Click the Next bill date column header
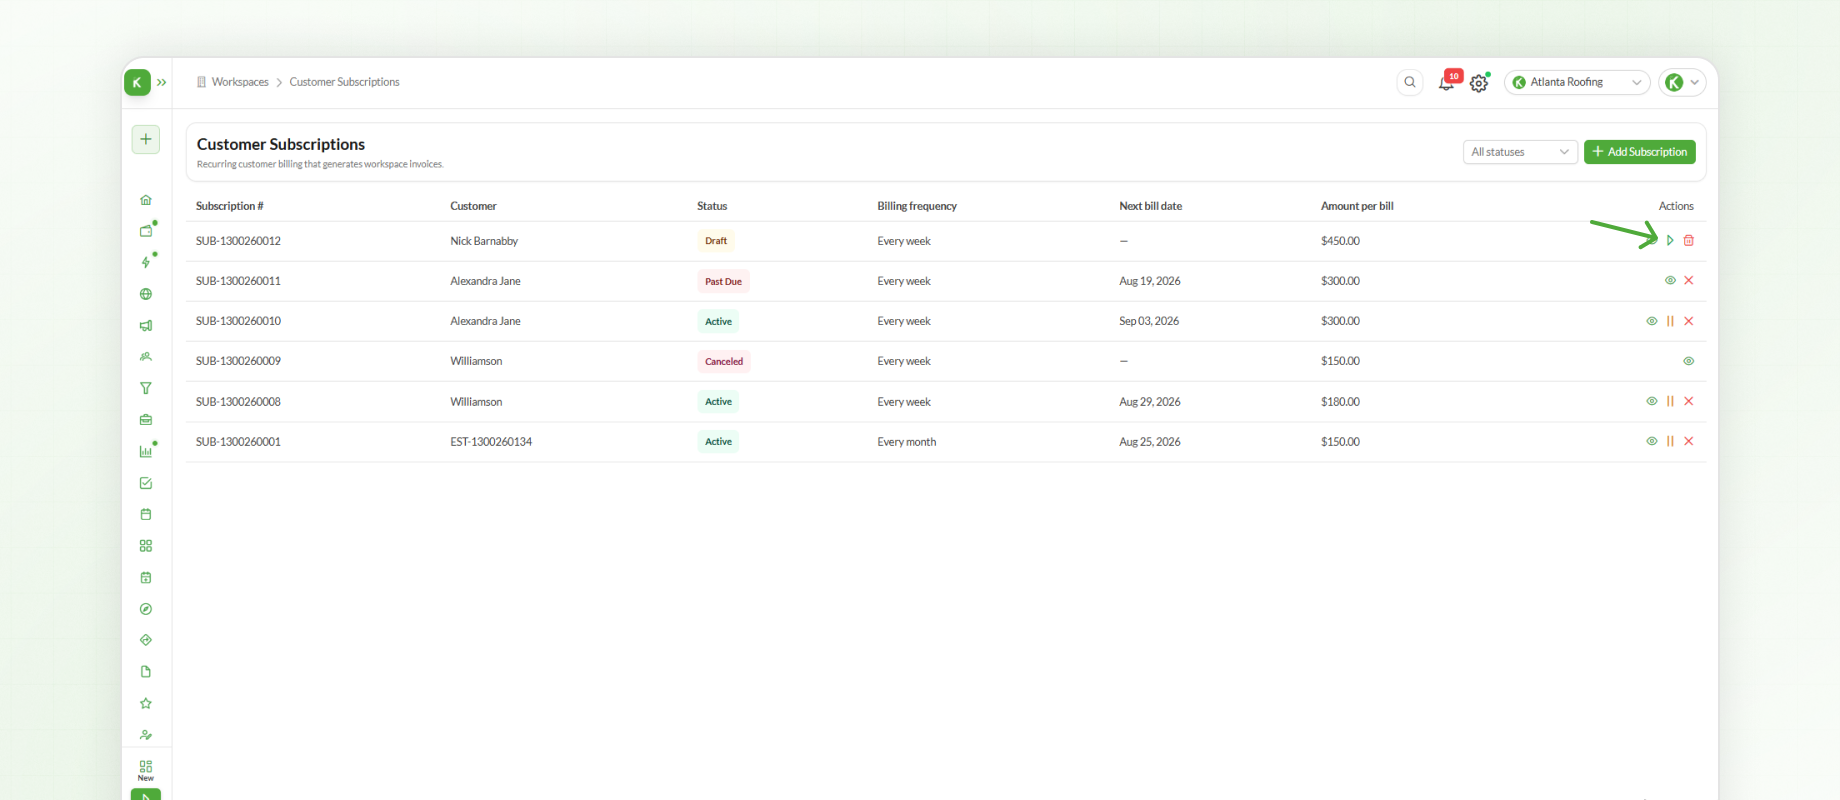Image resolution: width=1840 pixels, height=800 pixels. (1150, 206)
